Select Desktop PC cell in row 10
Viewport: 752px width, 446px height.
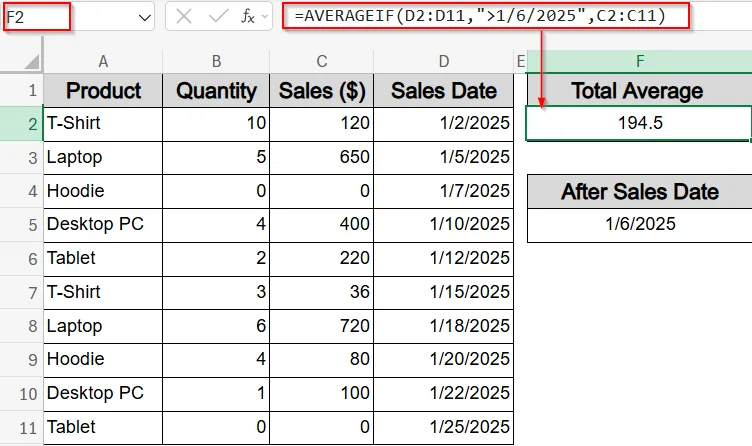[103, 394]
